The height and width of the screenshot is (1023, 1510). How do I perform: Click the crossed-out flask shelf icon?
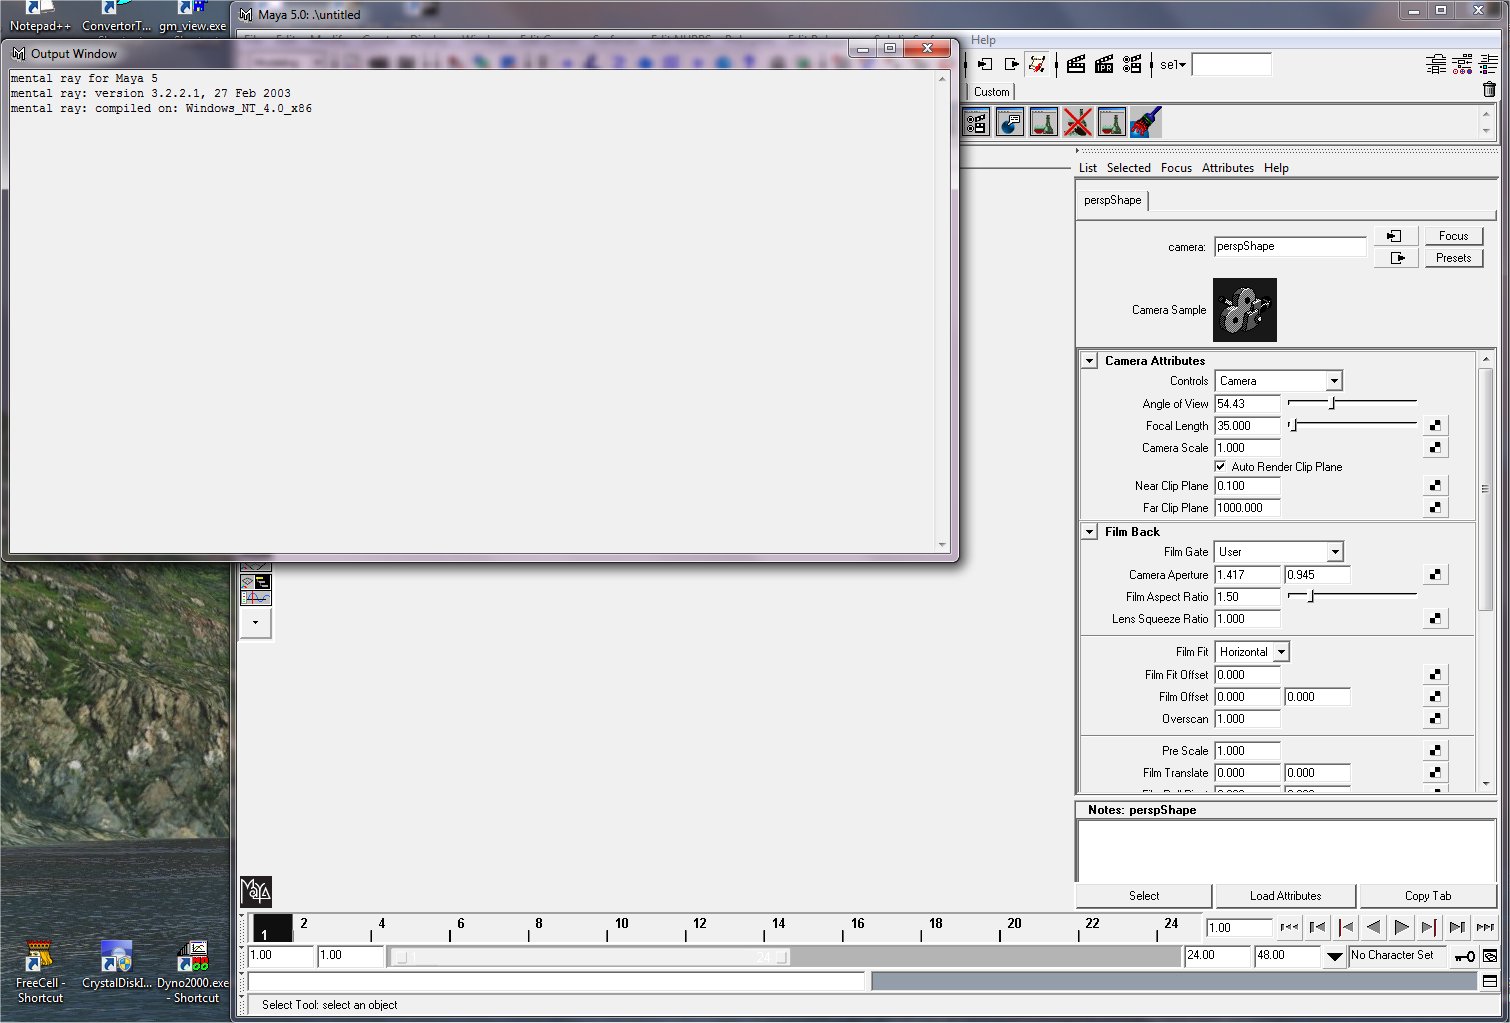(1078, 123)
